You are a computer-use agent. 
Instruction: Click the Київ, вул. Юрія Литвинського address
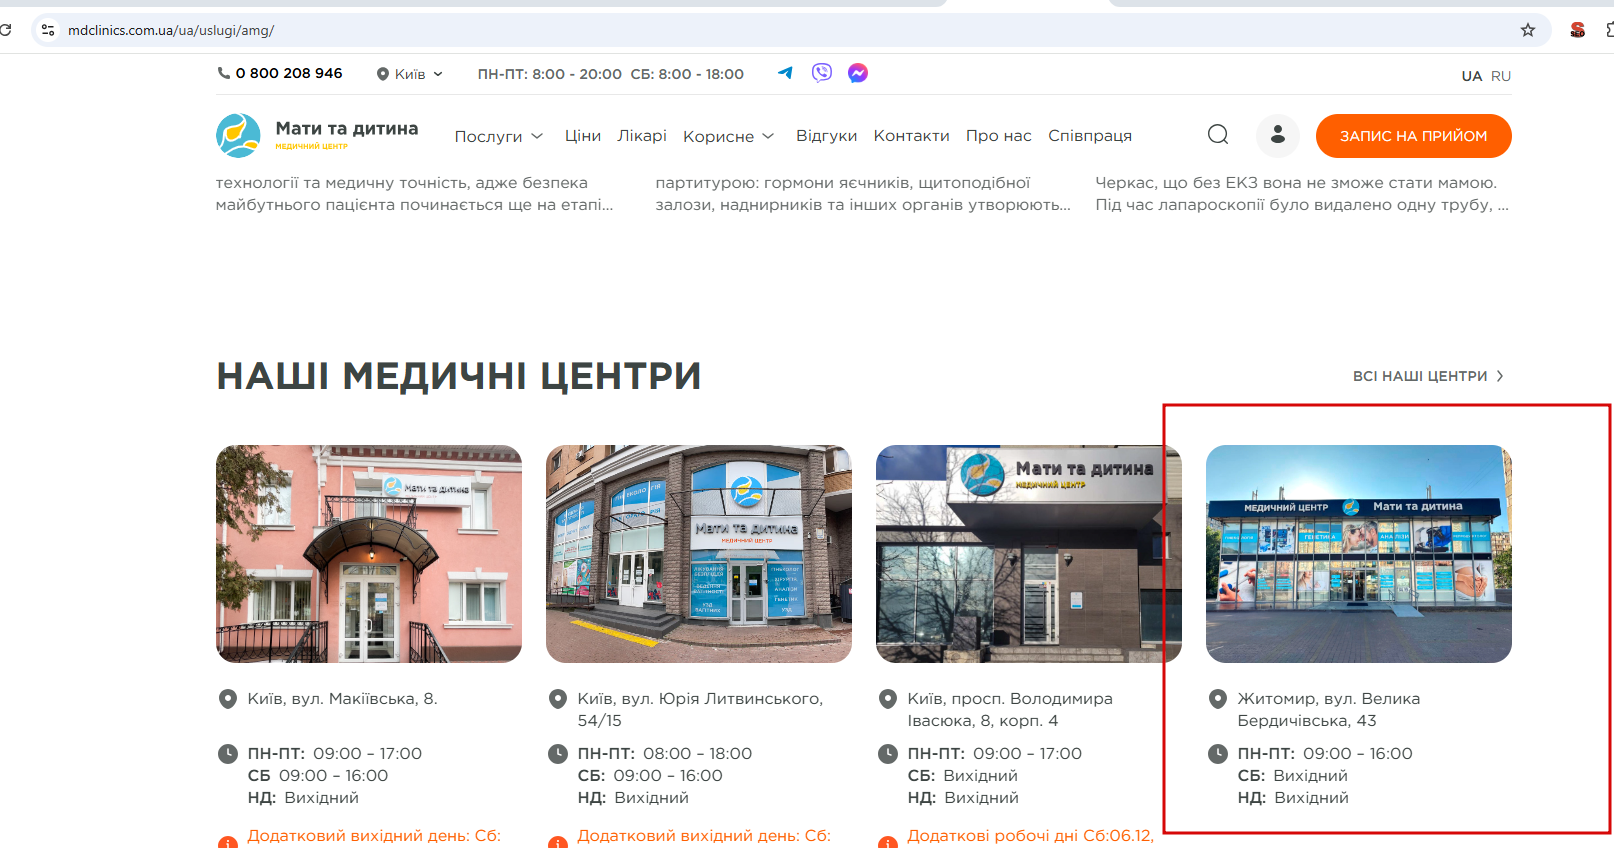pos(701,710)
